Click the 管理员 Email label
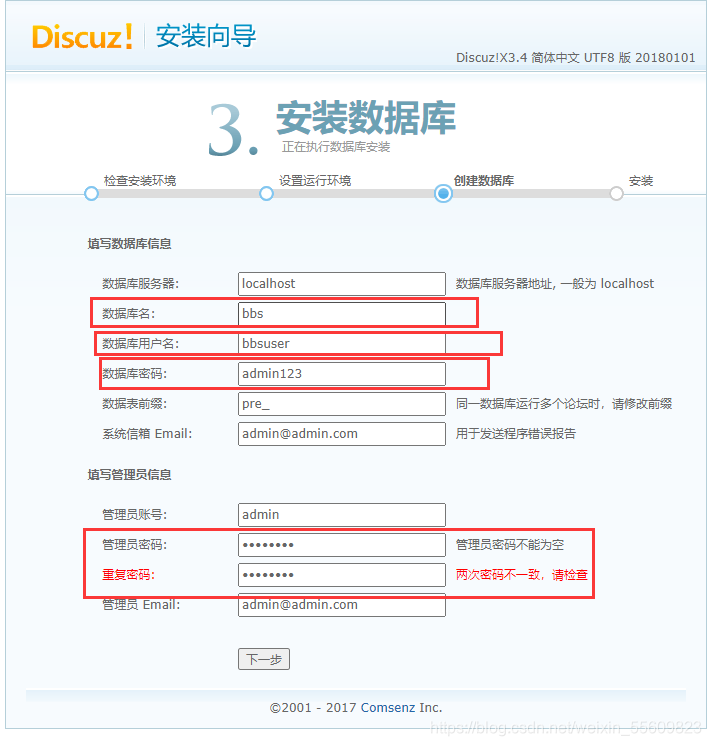This screenshot has width=711, height=746. pyautogui.click(x=141, y=605)
